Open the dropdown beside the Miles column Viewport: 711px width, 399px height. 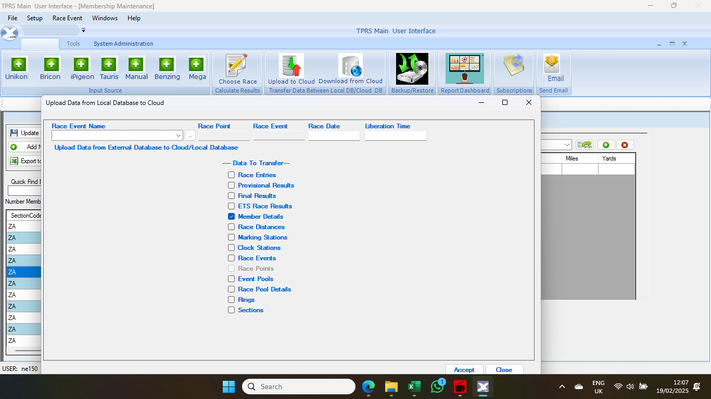567,145
